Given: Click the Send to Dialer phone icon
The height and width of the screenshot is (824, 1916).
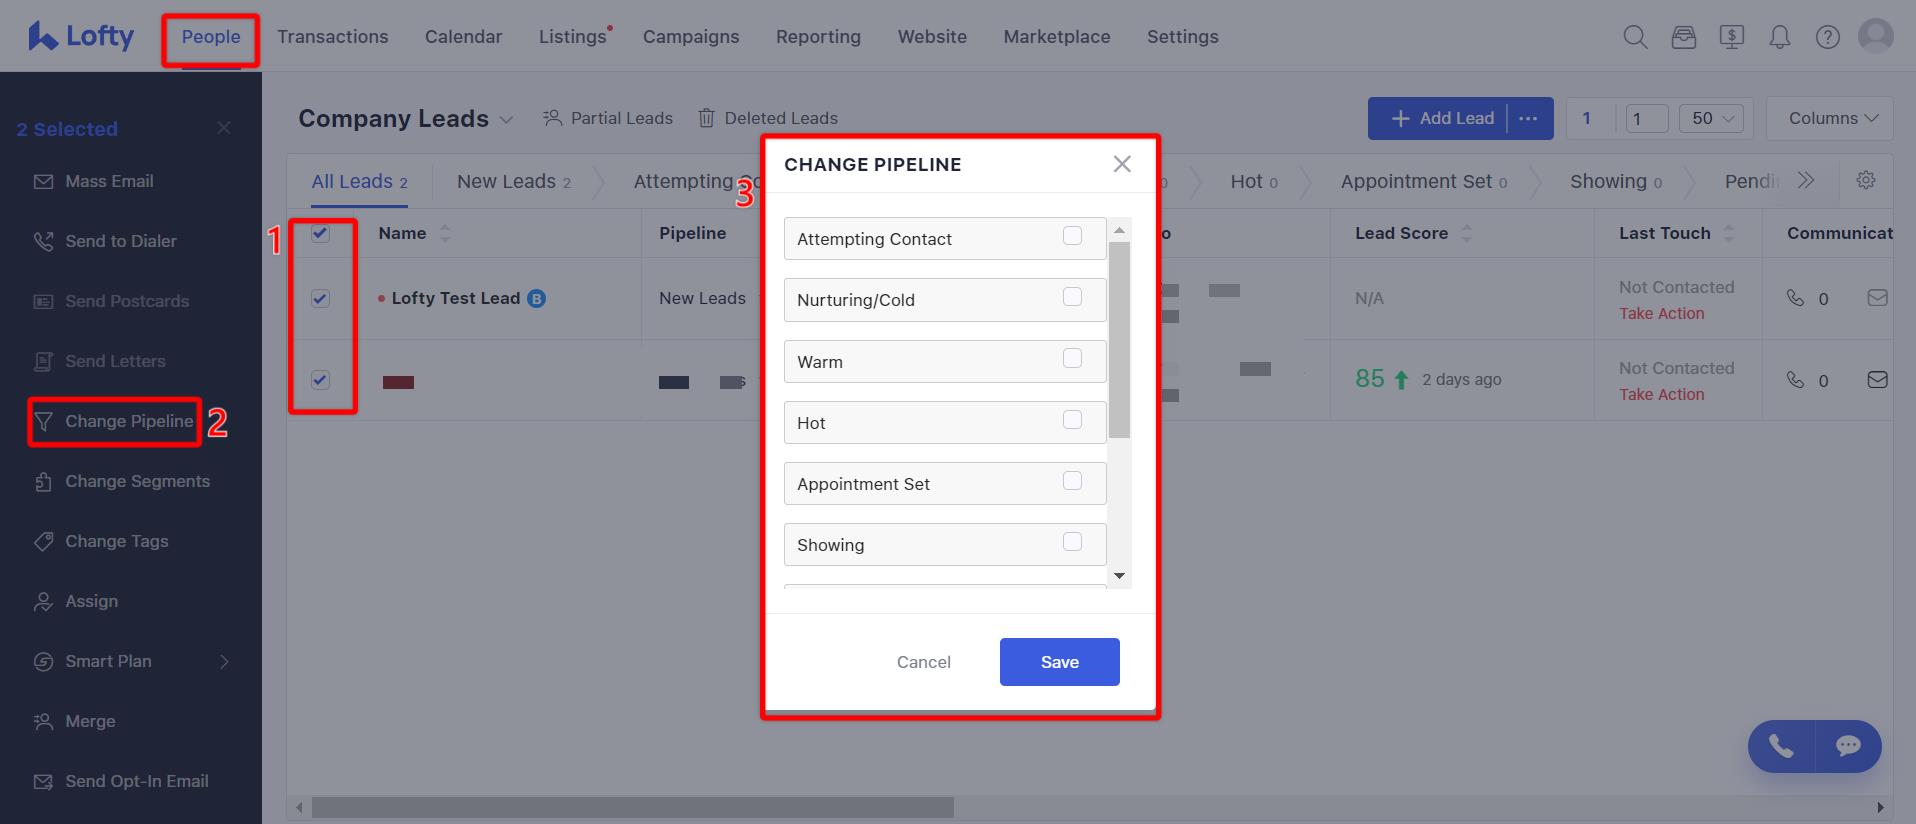Looking at the screenshot, I should click(x=43, y=242).
